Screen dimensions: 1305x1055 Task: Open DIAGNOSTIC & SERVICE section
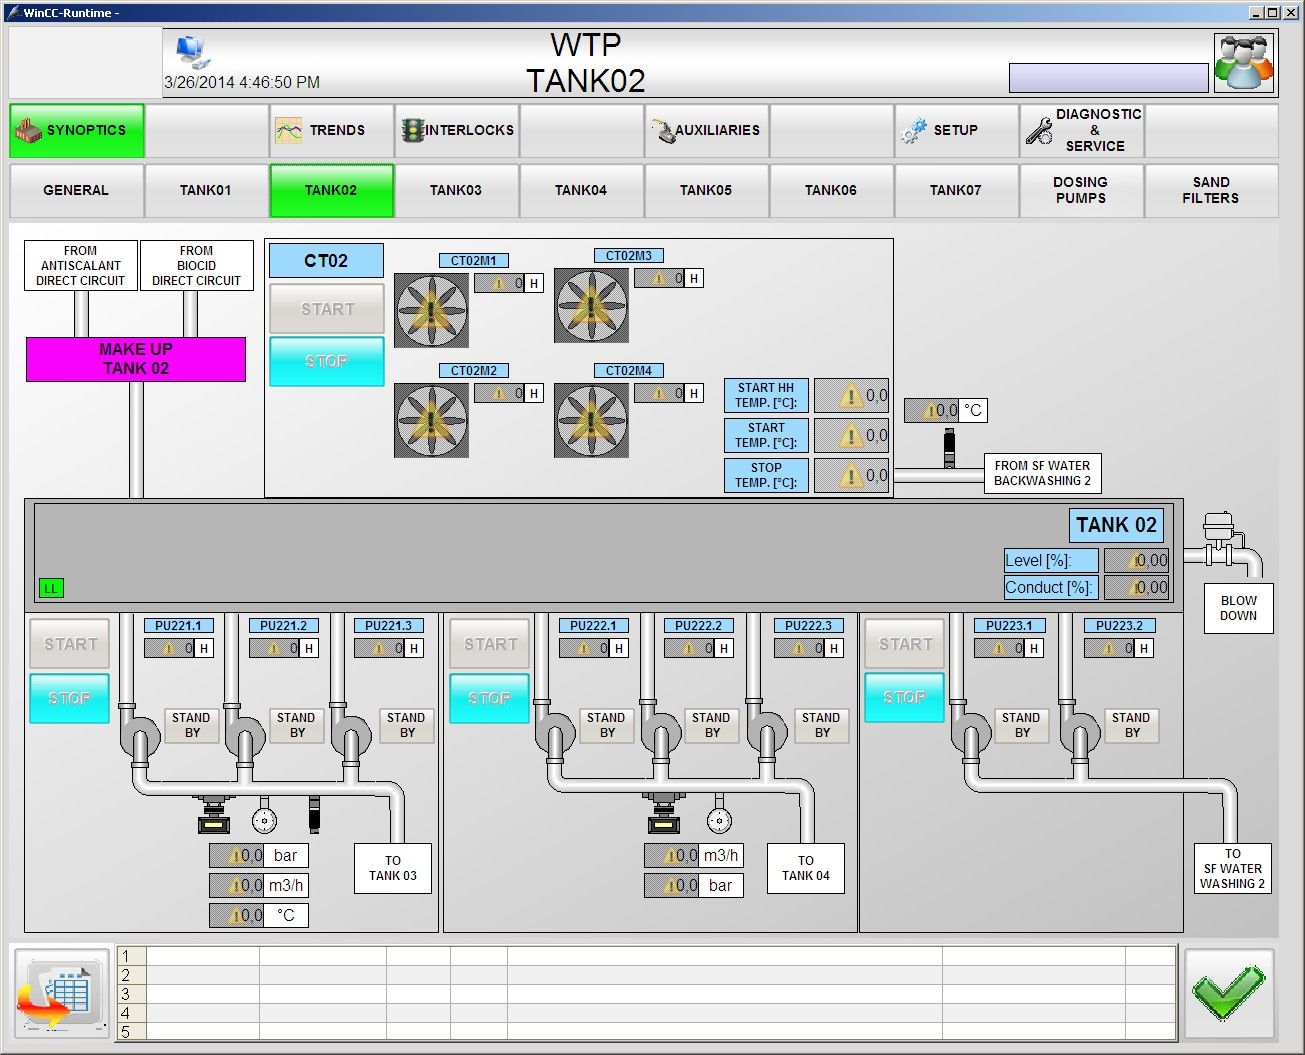click(x=1081, y=130)
